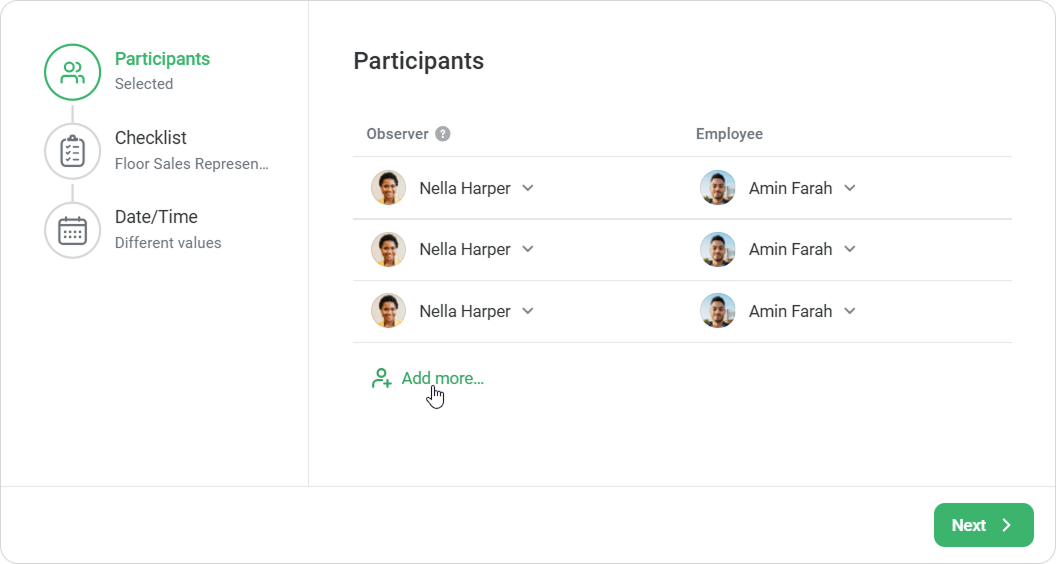Screen dimensions: 1056x564
Task: Go to the Date/Time step label
Action: click(156, 216)
